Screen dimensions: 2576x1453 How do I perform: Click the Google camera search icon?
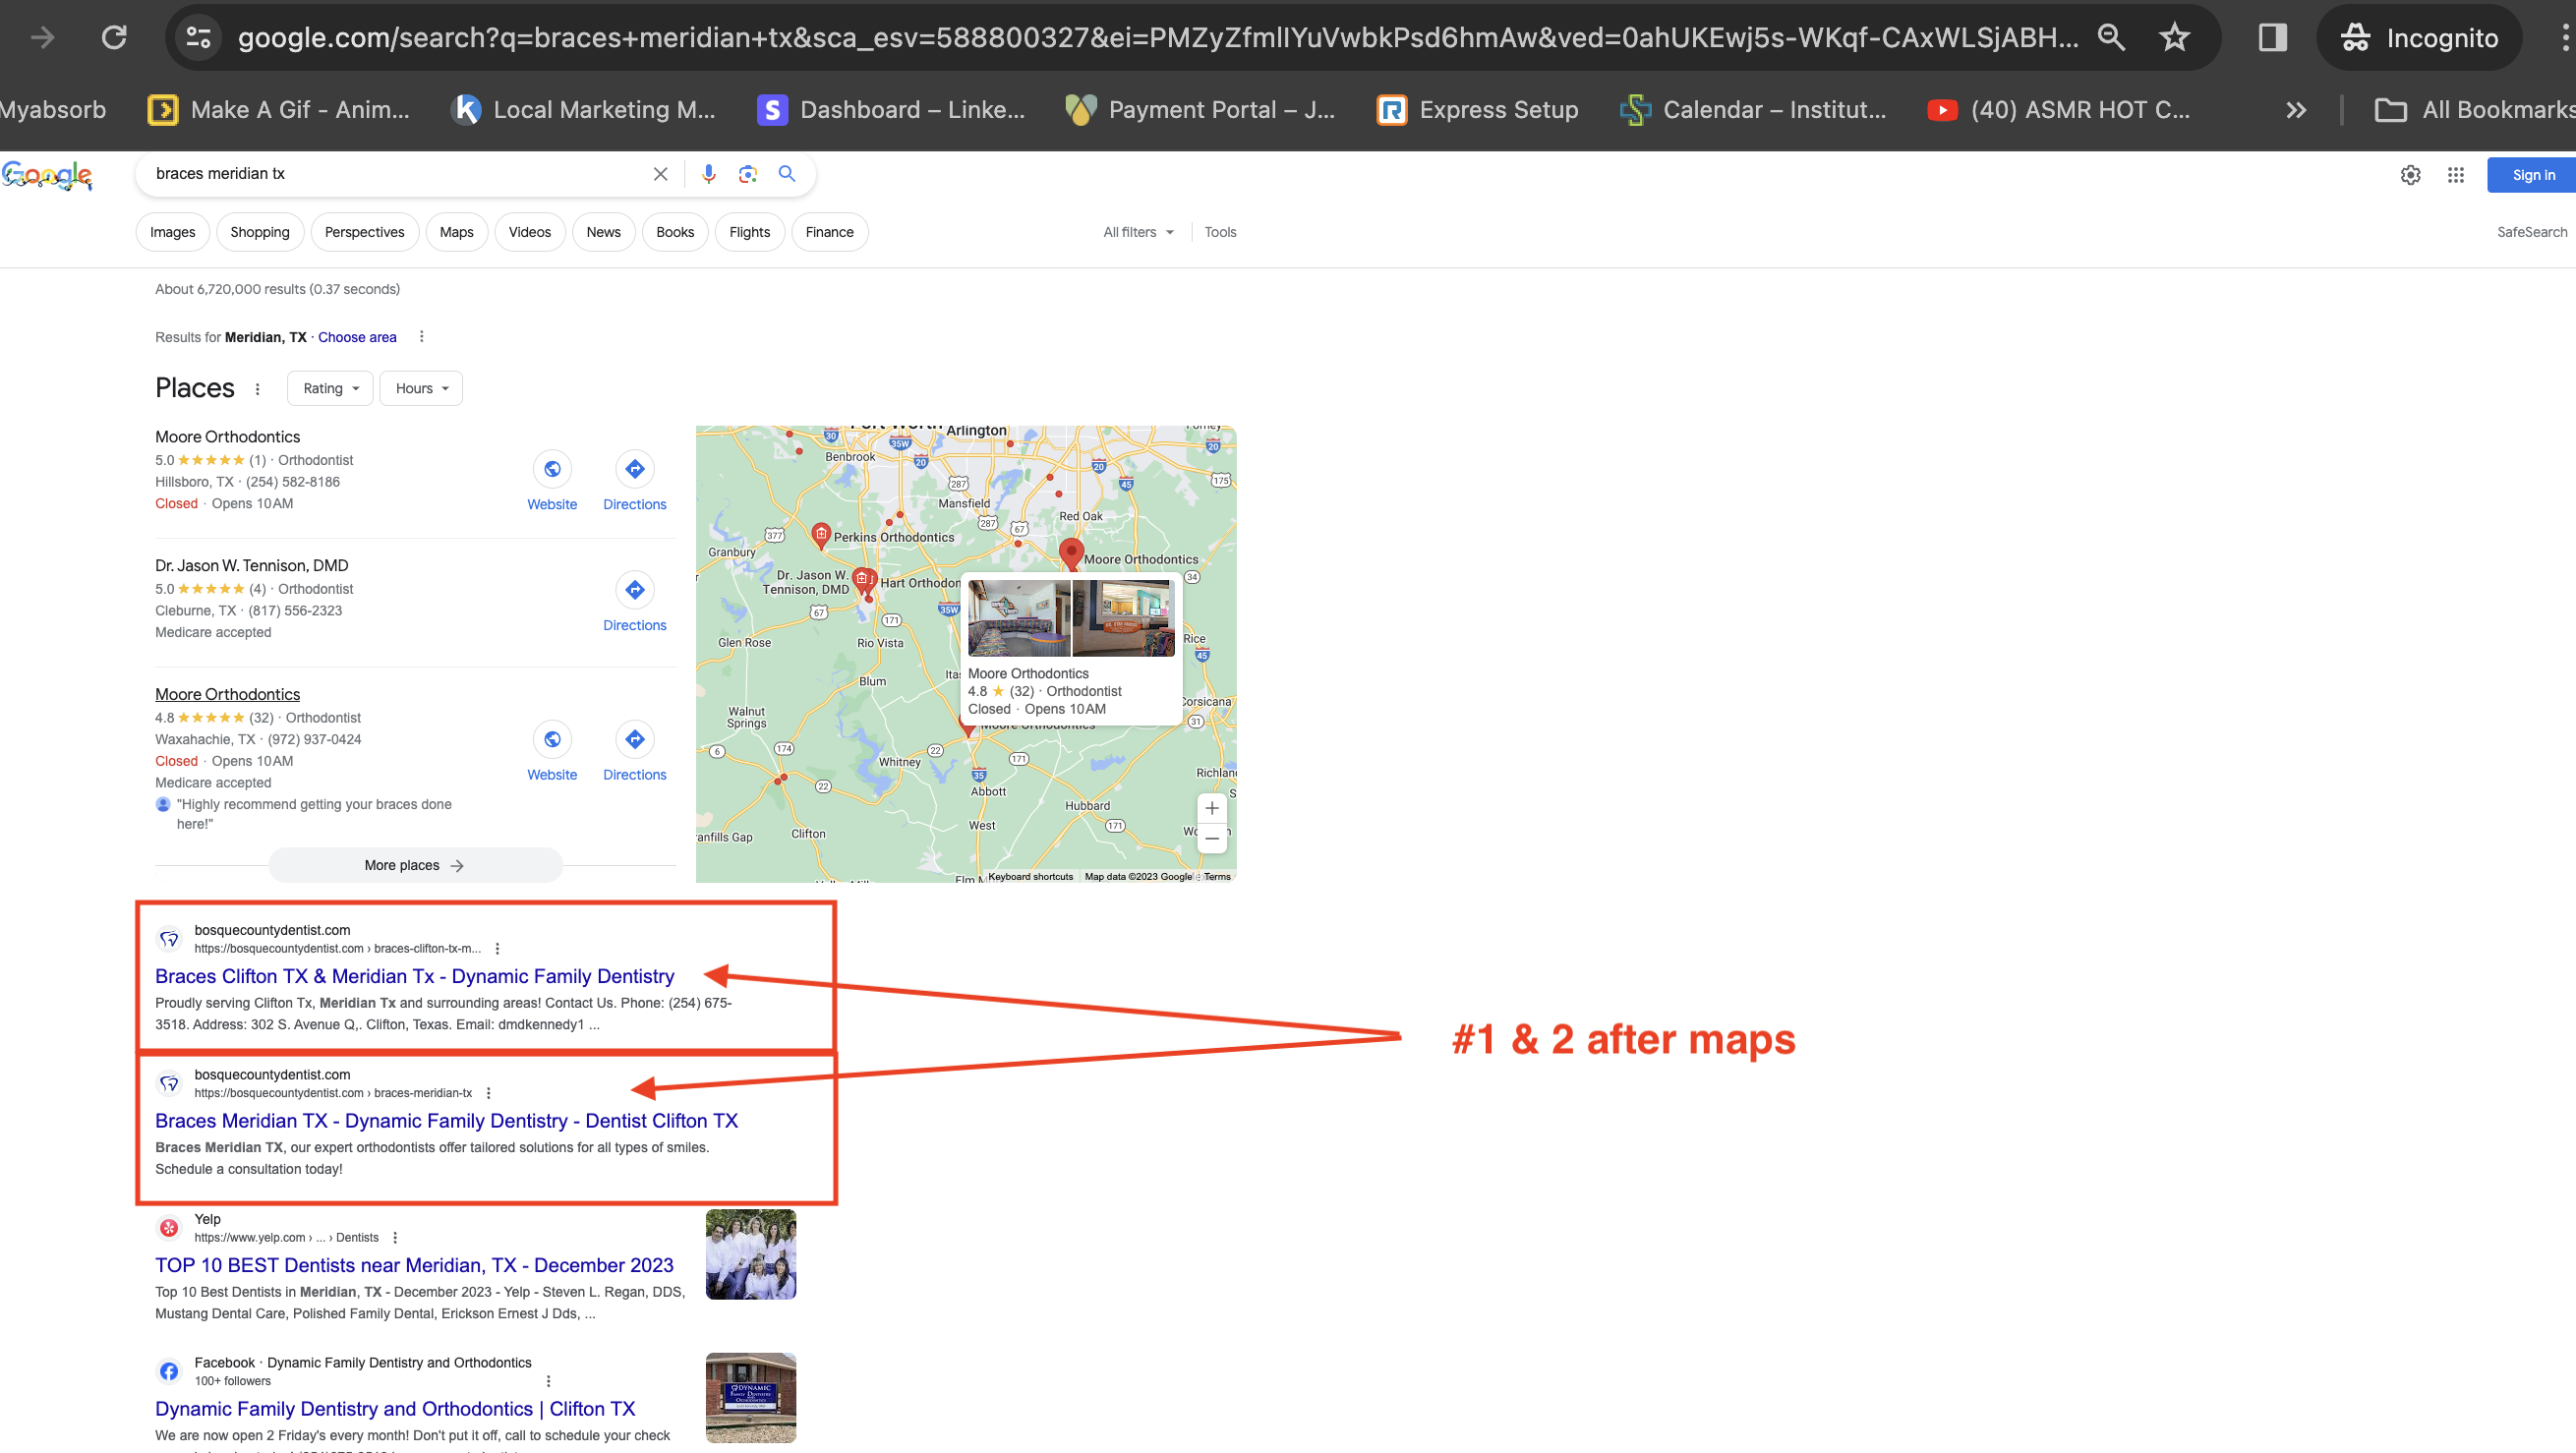[x=748, y=173]
